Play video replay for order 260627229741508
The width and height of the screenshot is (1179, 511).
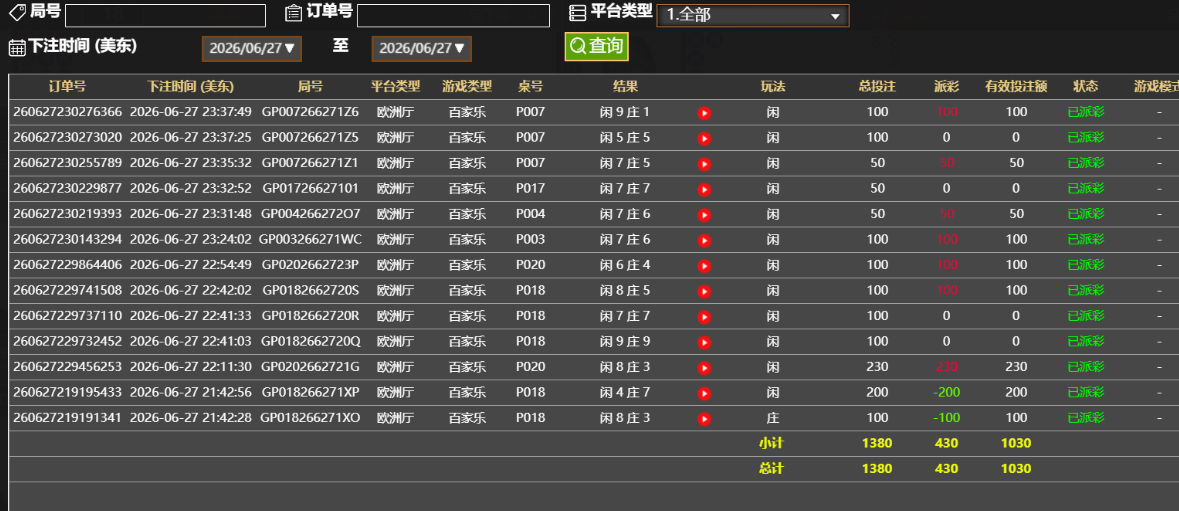coord(704,292)
